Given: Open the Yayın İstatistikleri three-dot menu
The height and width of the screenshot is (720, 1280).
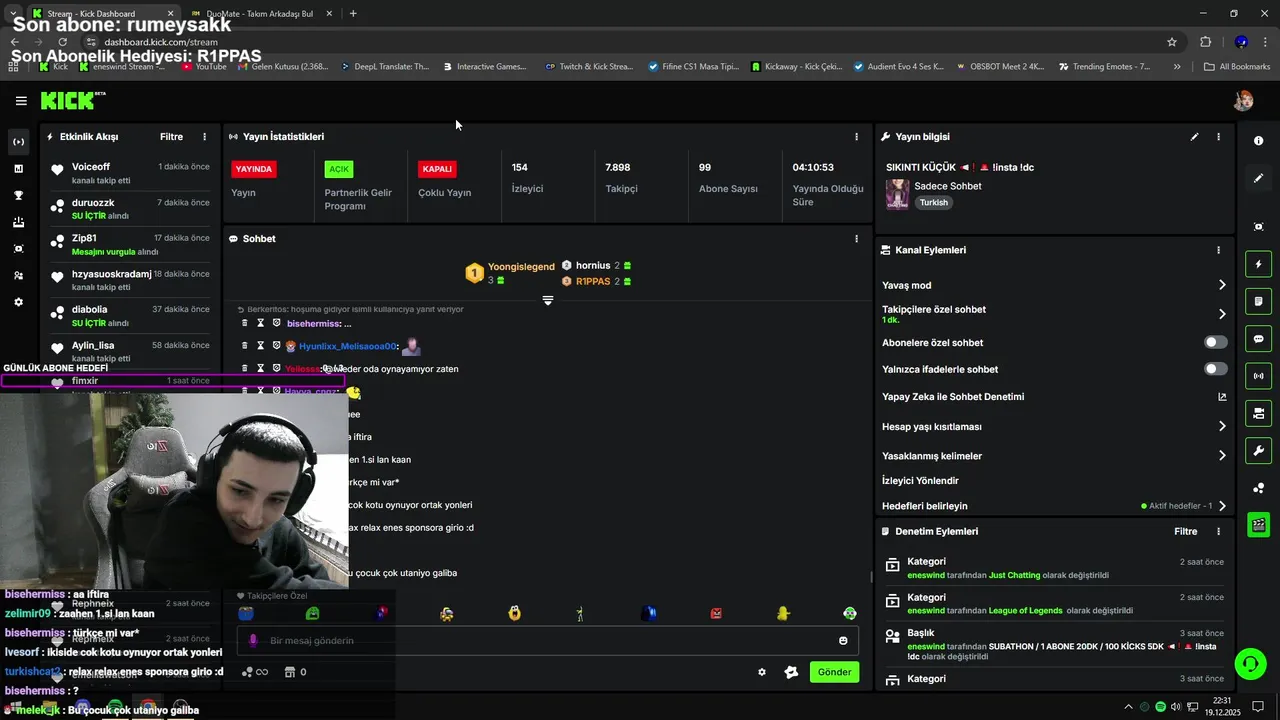Looking at the screenshot, I should [856, 137].
